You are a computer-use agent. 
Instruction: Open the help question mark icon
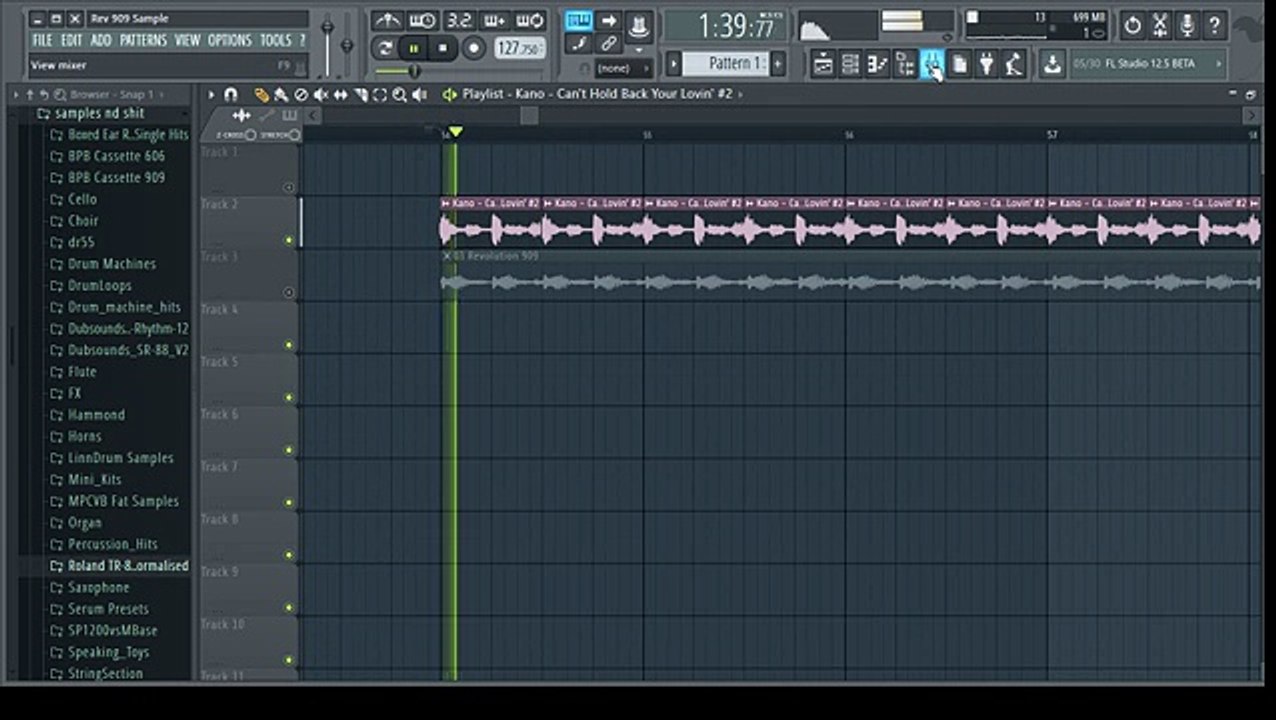coord(1214,25)
